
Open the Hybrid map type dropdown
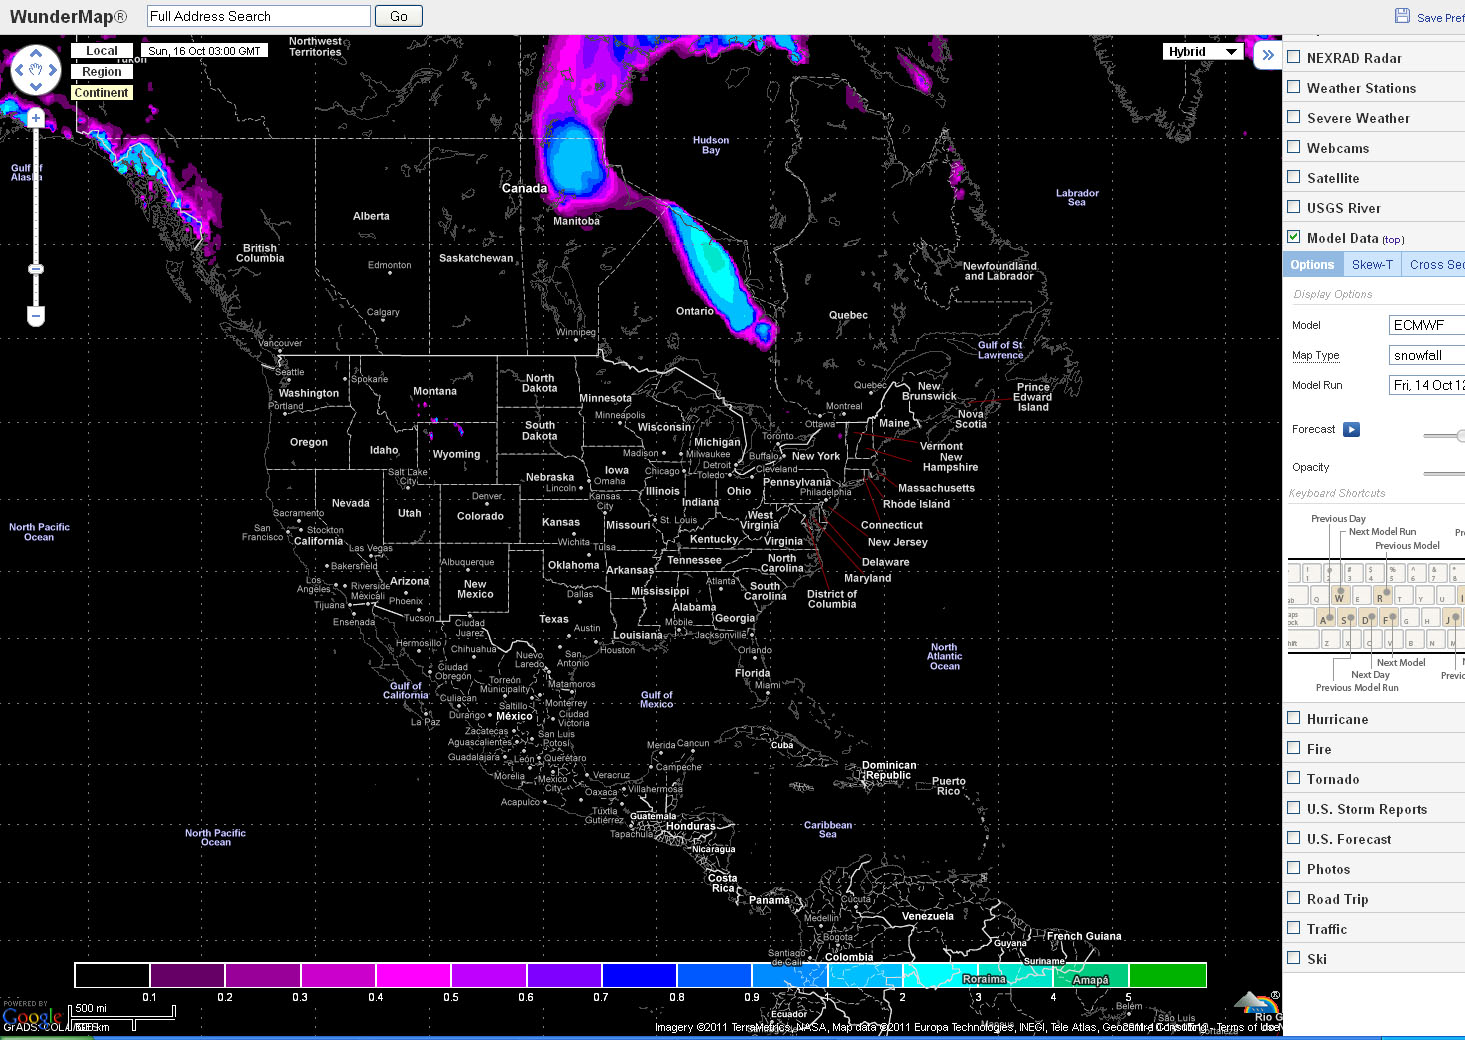click(1203, 52)
